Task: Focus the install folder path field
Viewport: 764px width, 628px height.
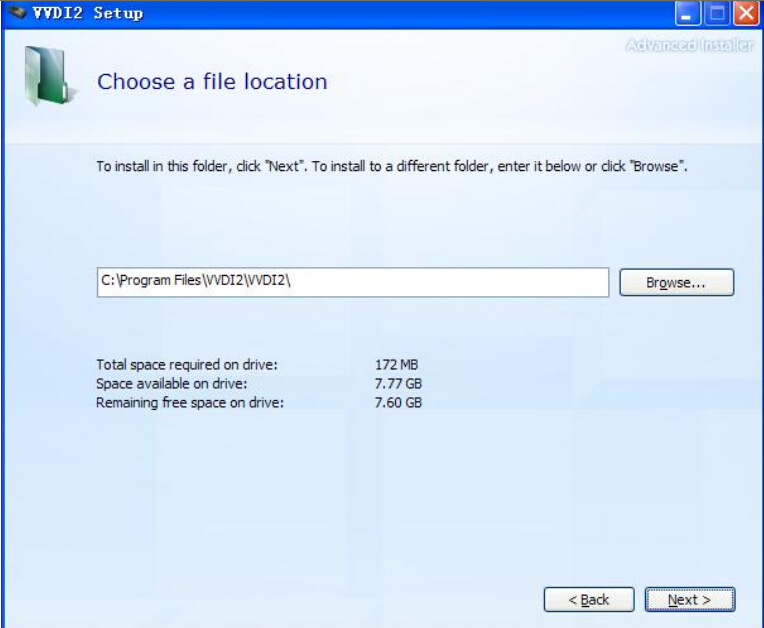Action: point(353,282)
